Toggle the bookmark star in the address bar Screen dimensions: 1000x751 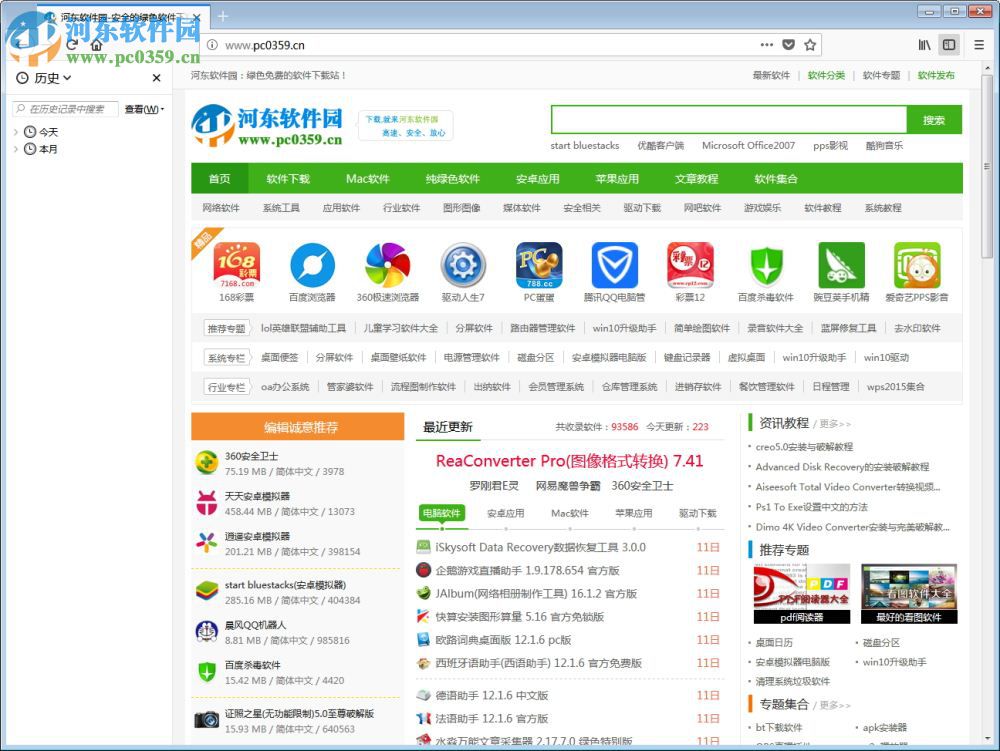pyautogui.click(x=811, y=45)
